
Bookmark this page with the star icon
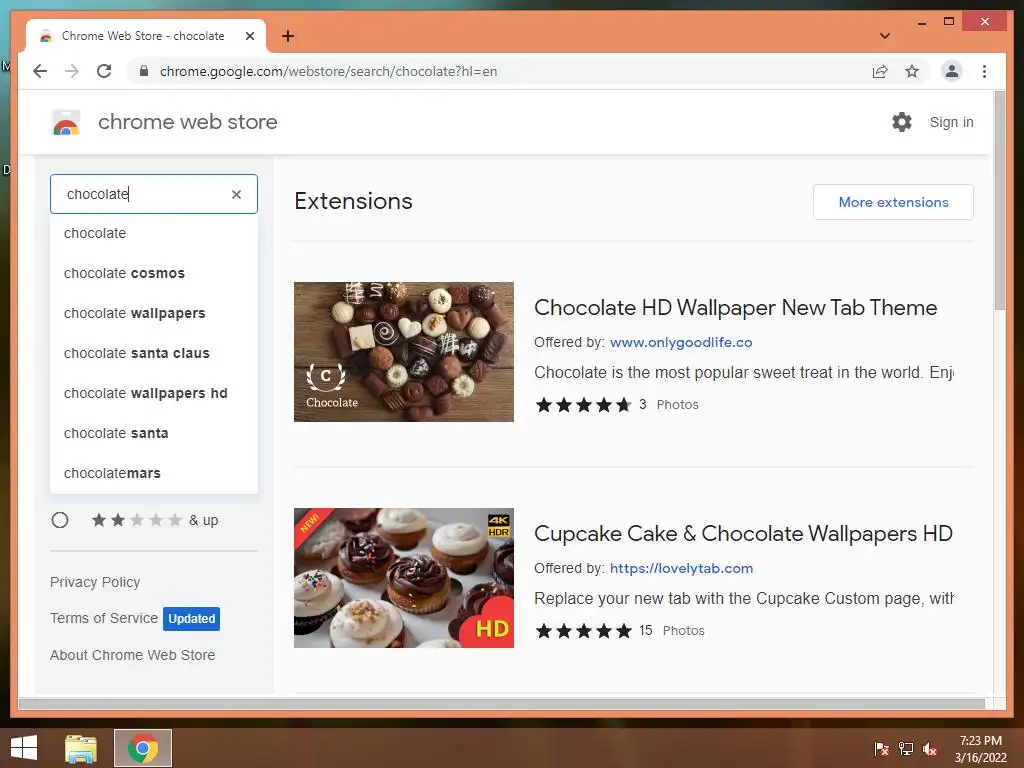coord(912,71)
